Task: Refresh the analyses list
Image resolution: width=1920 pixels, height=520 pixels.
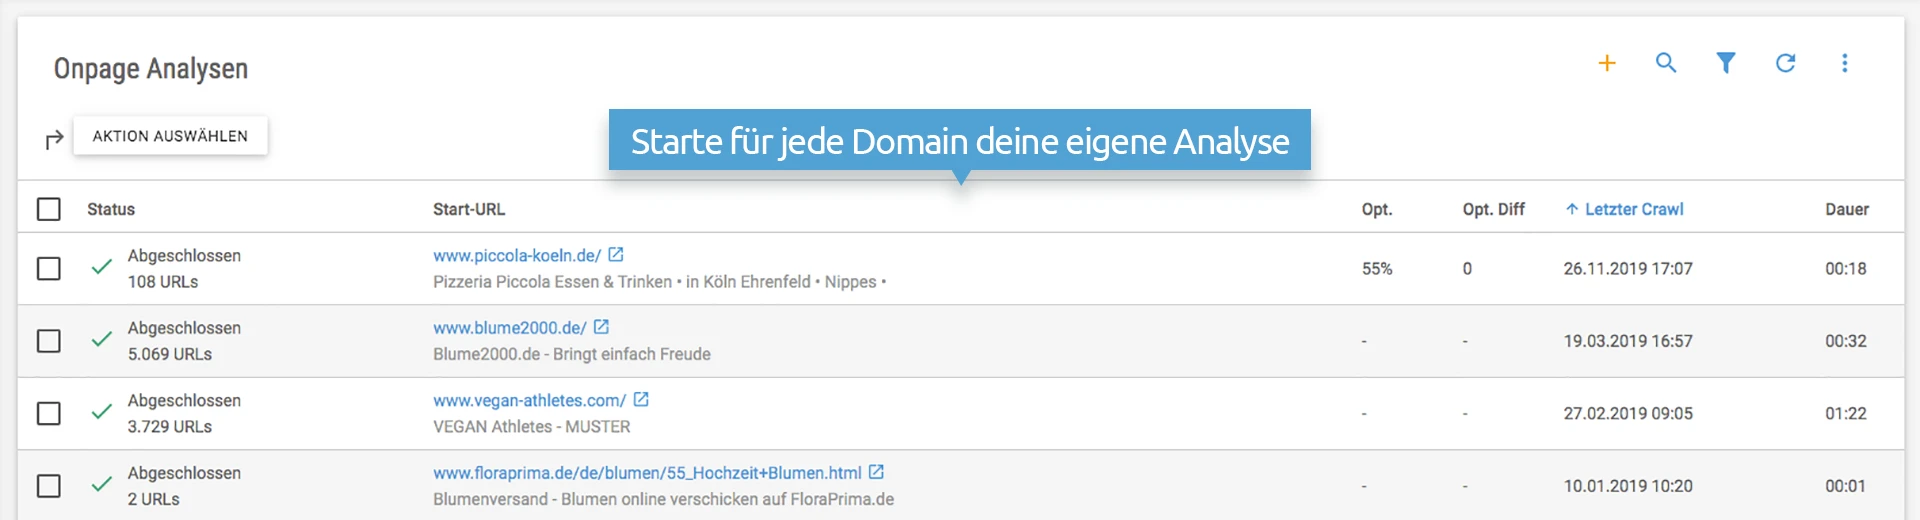Action: (x=1785, y=63)
